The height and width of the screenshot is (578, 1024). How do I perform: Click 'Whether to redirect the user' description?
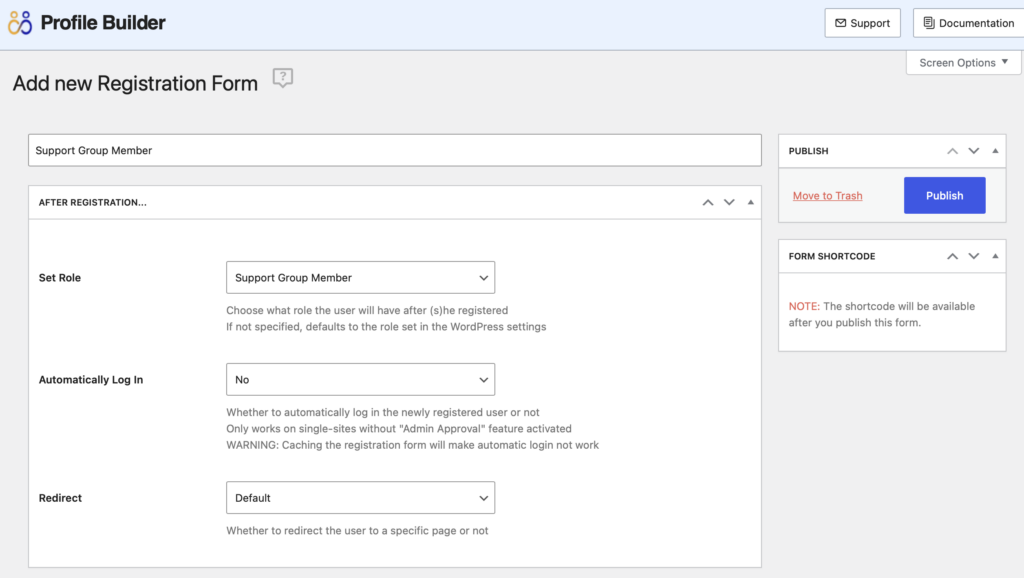click(357, 530)
